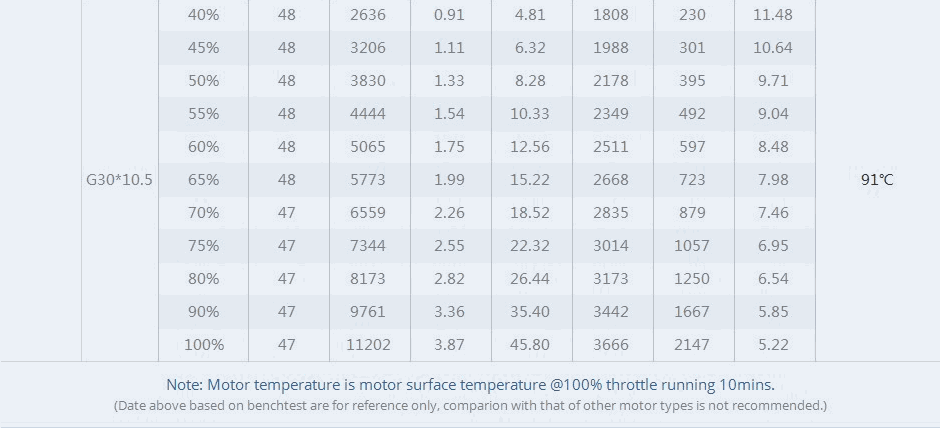The height and width of the screenshot is (428, 940).
Task: Click the benchtest reference disclaimer text
Action: [470, 406]
